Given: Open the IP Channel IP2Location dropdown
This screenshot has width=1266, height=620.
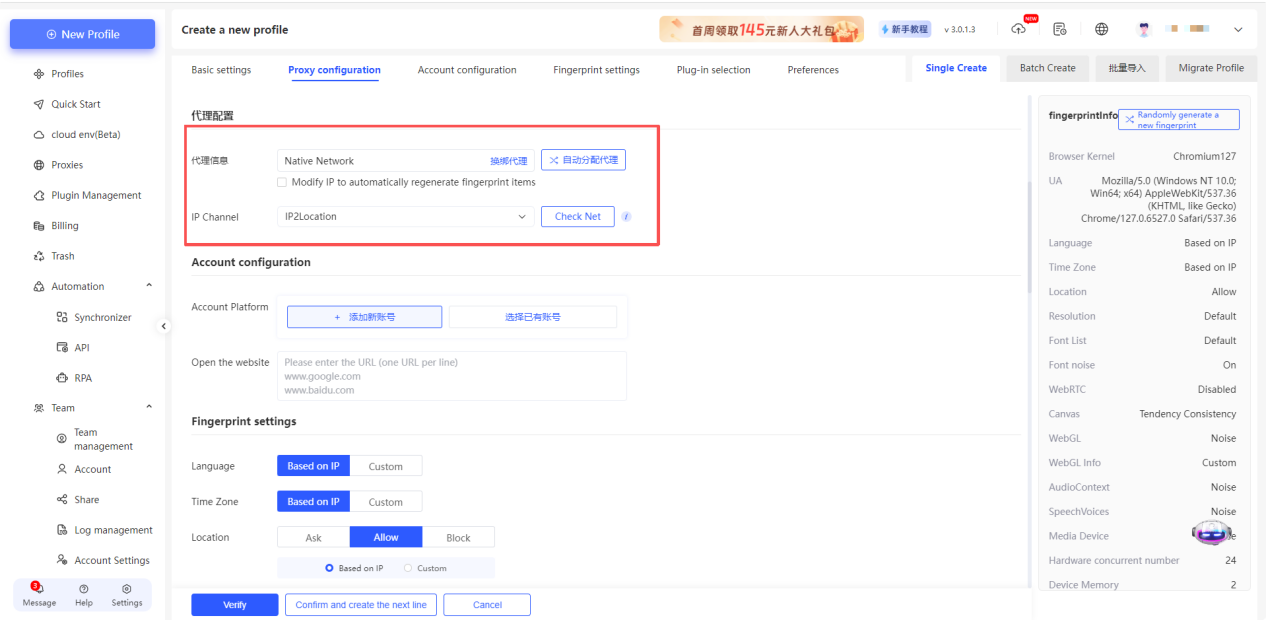Looking at the screenshot, I should 405,217.
